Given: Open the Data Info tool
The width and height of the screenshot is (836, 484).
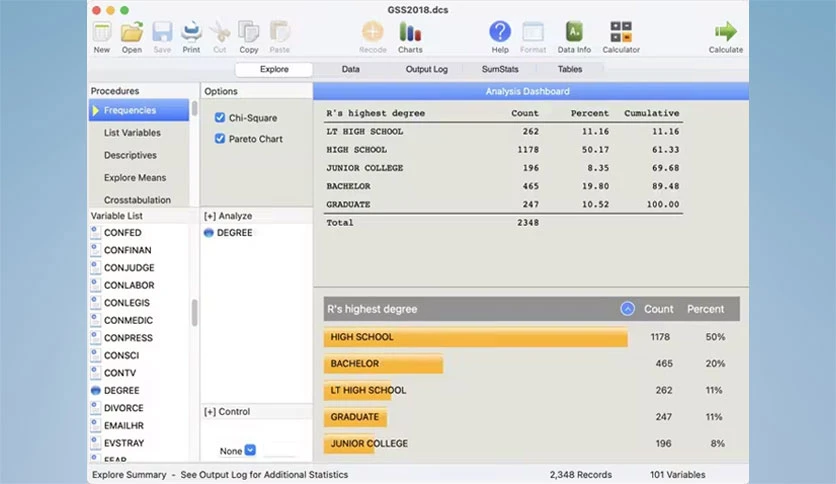Looking at the screenshot, I should pos(574,32).
